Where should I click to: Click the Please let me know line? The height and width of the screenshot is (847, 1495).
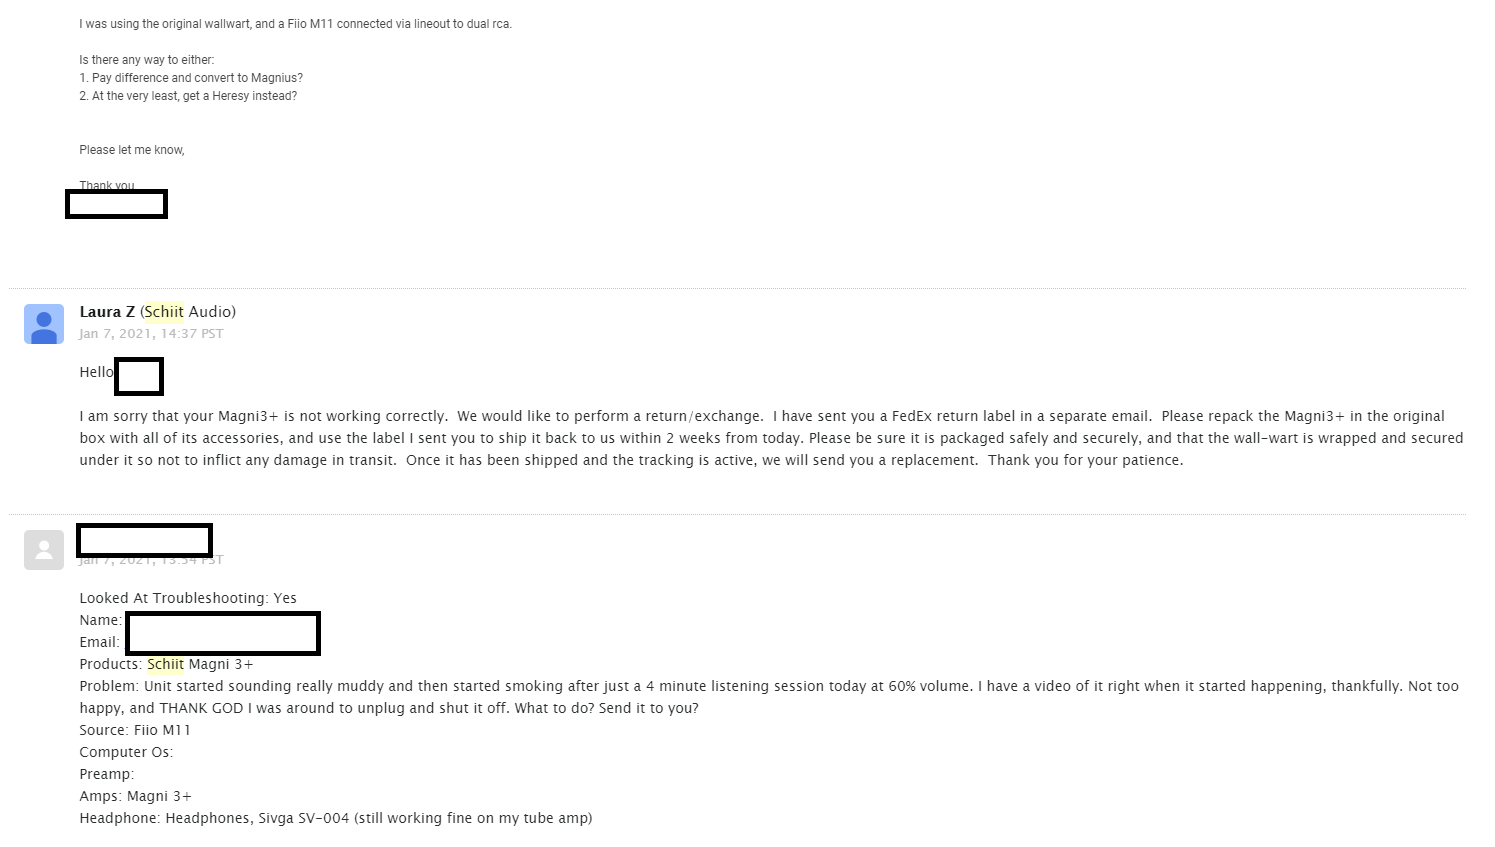pyautogui.click(x=132, y=150)
